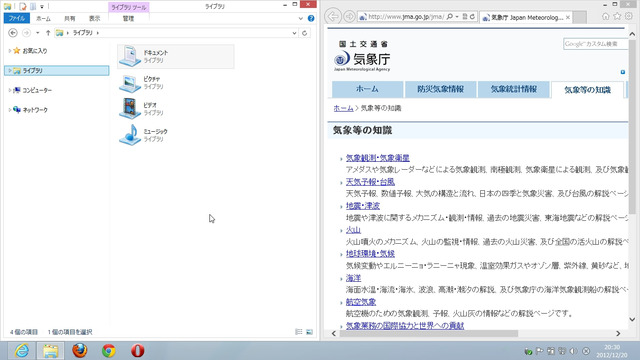
Task: Launch Firefox from the taskbar
Action: coord(80,351)
